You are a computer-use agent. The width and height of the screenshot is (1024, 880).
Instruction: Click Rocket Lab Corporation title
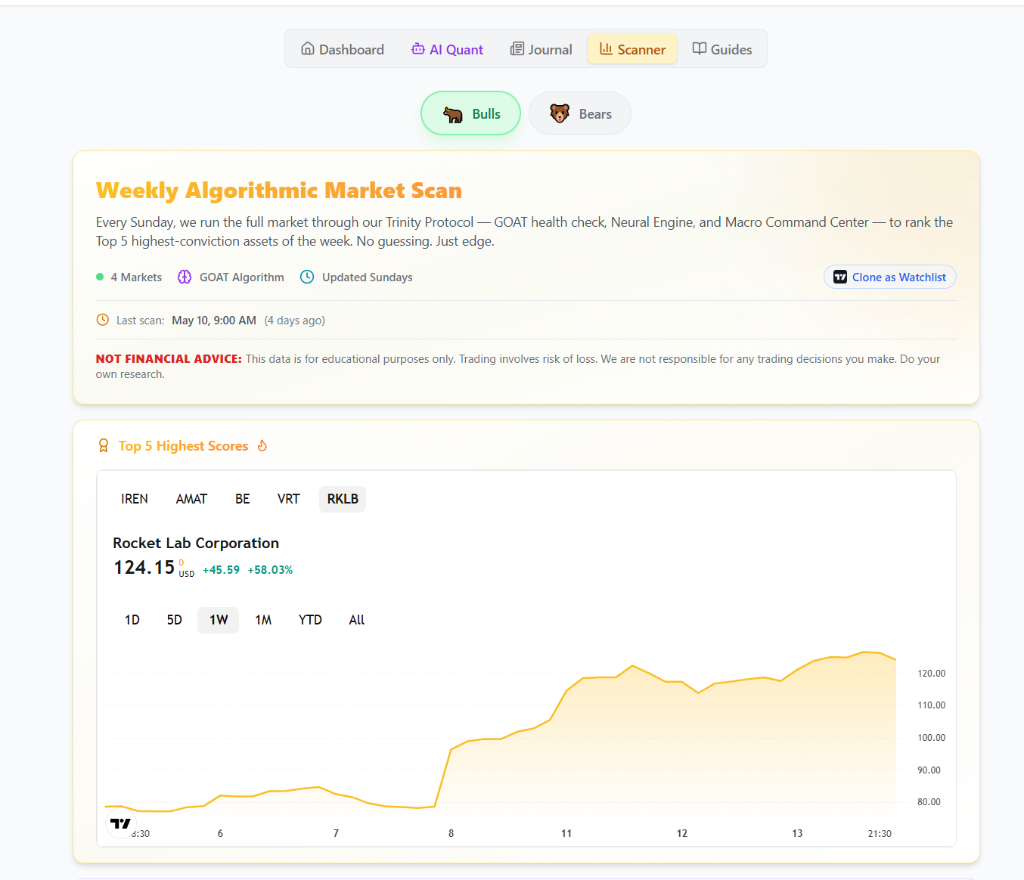196,542
